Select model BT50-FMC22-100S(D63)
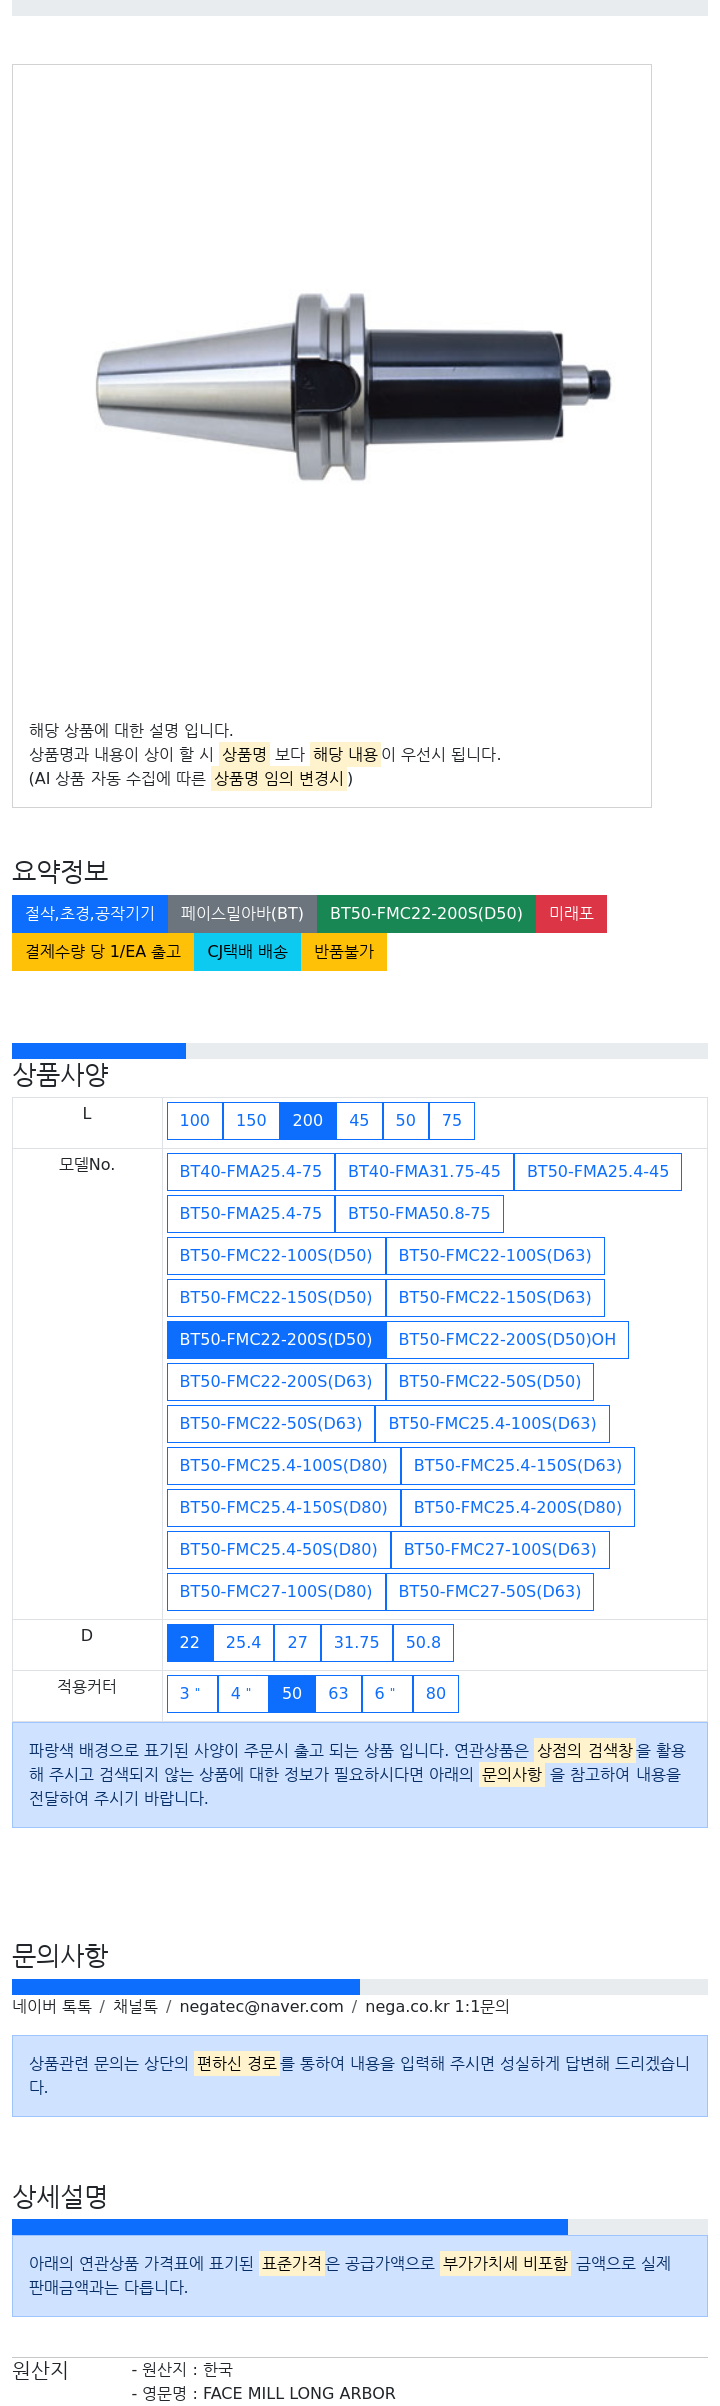The height and width of the screenshot is (2406, 720). click(x=495, y=1255)
